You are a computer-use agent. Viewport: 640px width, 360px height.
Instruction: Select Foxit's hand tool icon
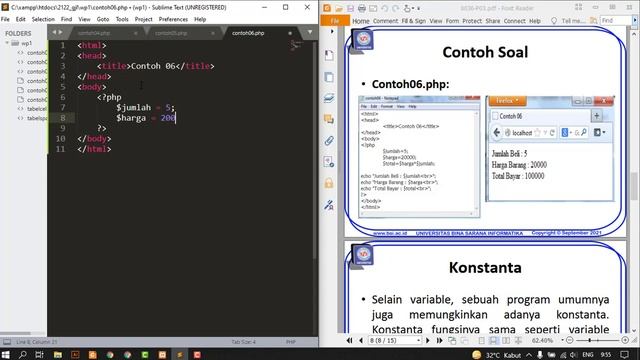(407, 8)
